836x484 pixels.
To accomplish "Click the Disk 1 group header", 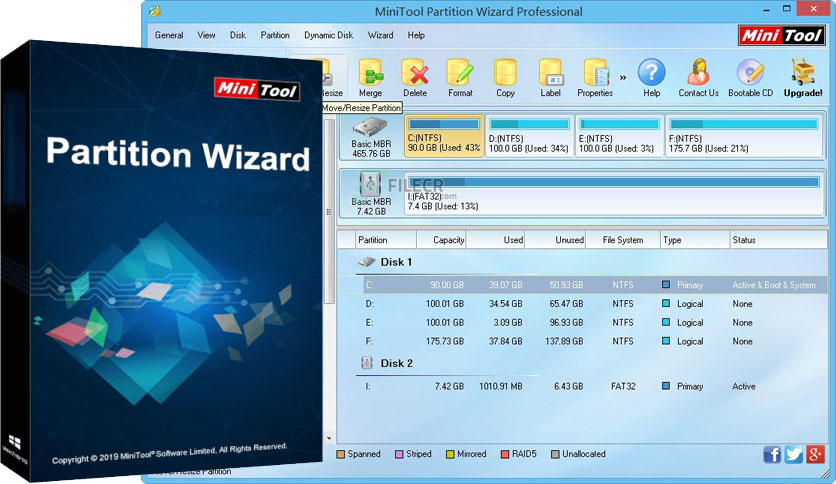I will tap(396, 262).
